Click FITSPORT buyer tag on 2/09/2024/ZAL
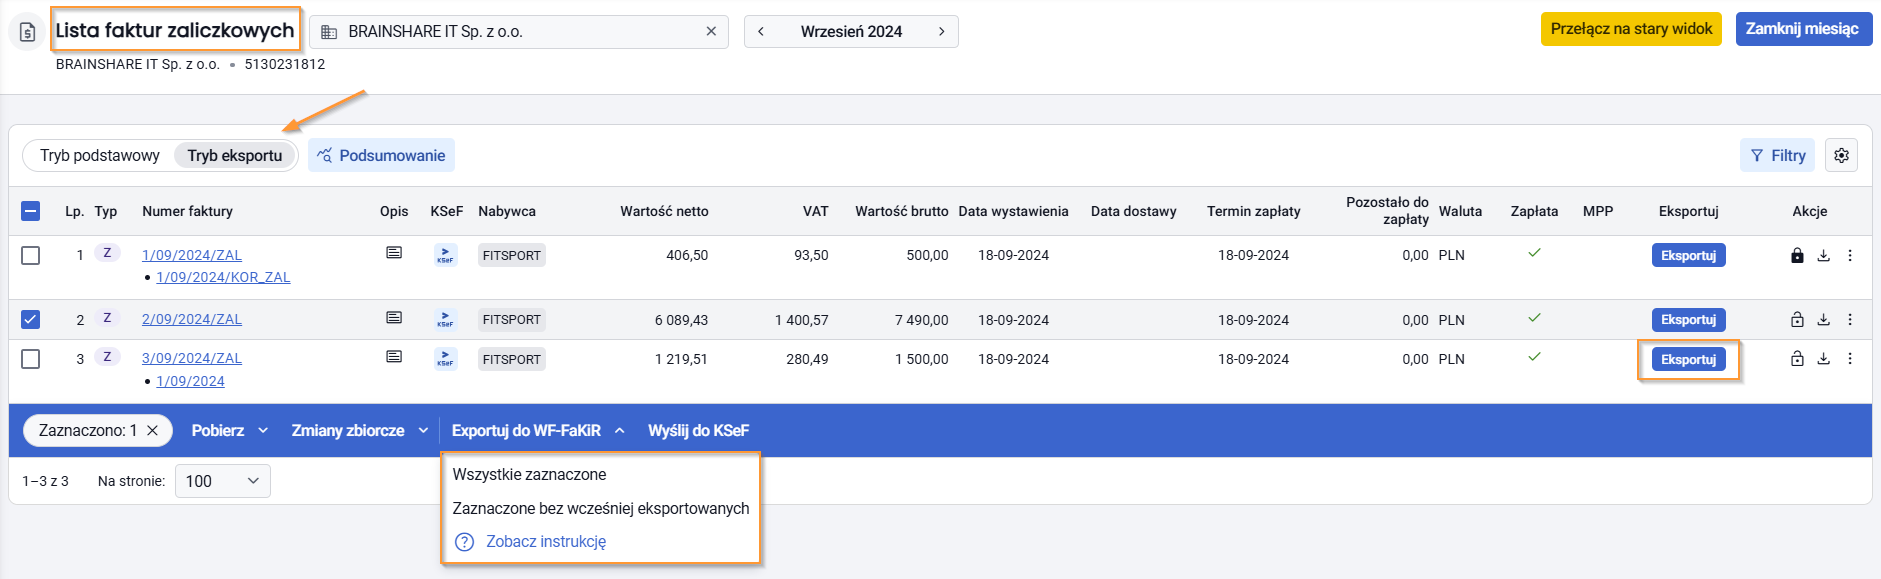 click(x=512, y=320)
